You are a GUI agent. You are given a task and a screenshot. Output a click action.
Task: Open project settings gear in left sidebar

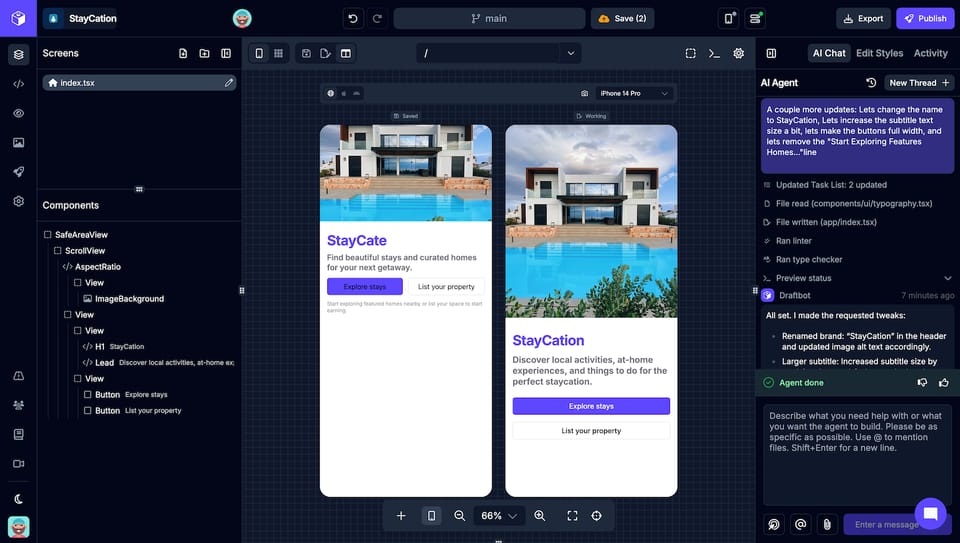click(x=18, y=201)
